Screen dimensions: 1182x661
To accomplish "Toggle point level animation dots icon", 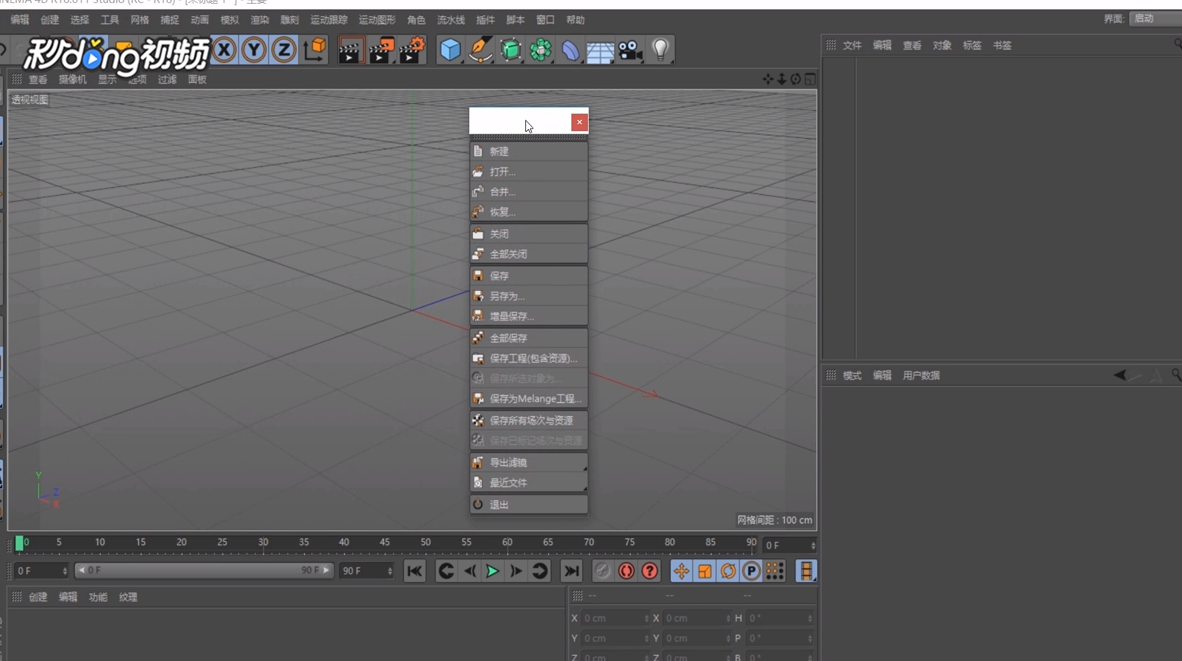I will [774, 571].
